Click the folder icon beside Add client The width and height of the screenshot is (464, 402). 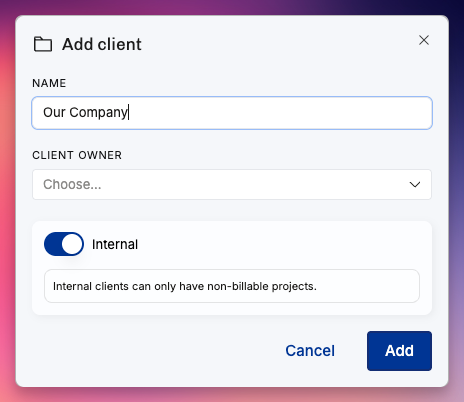point(43,44)
